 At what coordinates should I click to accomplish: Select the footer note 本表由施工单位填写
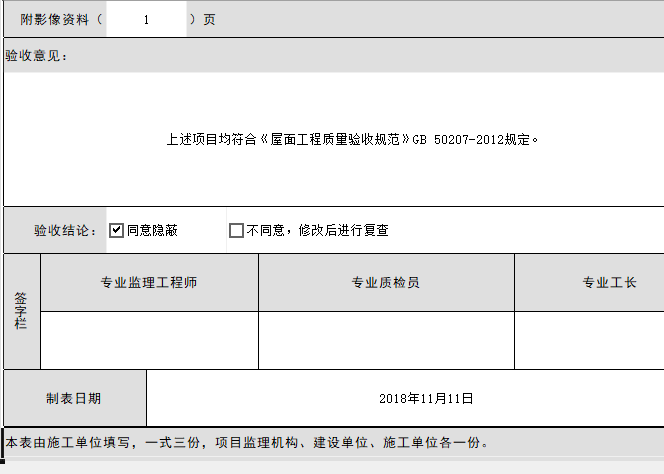(x=247, y=442)
